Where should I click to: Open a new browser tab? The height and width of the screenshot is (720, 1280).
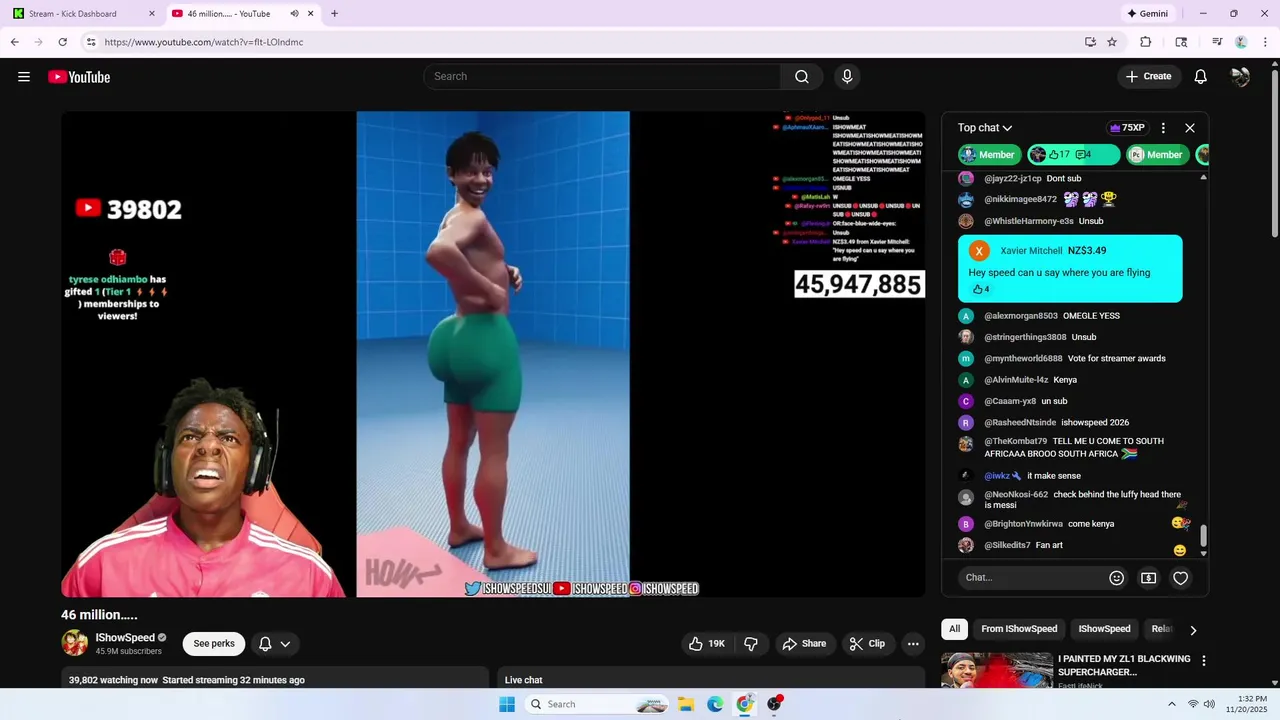pyautogui.click(x=334, y=14)
